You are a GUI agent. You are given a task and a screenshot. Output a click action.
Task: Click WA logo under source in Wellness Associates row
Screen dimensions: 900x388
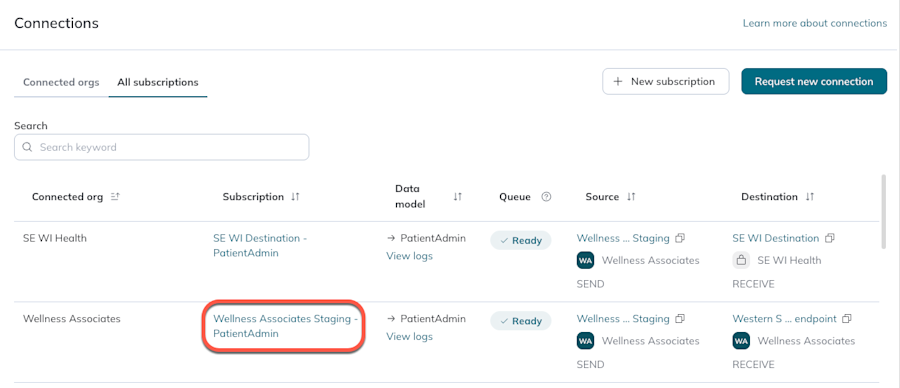click(585, 340)
